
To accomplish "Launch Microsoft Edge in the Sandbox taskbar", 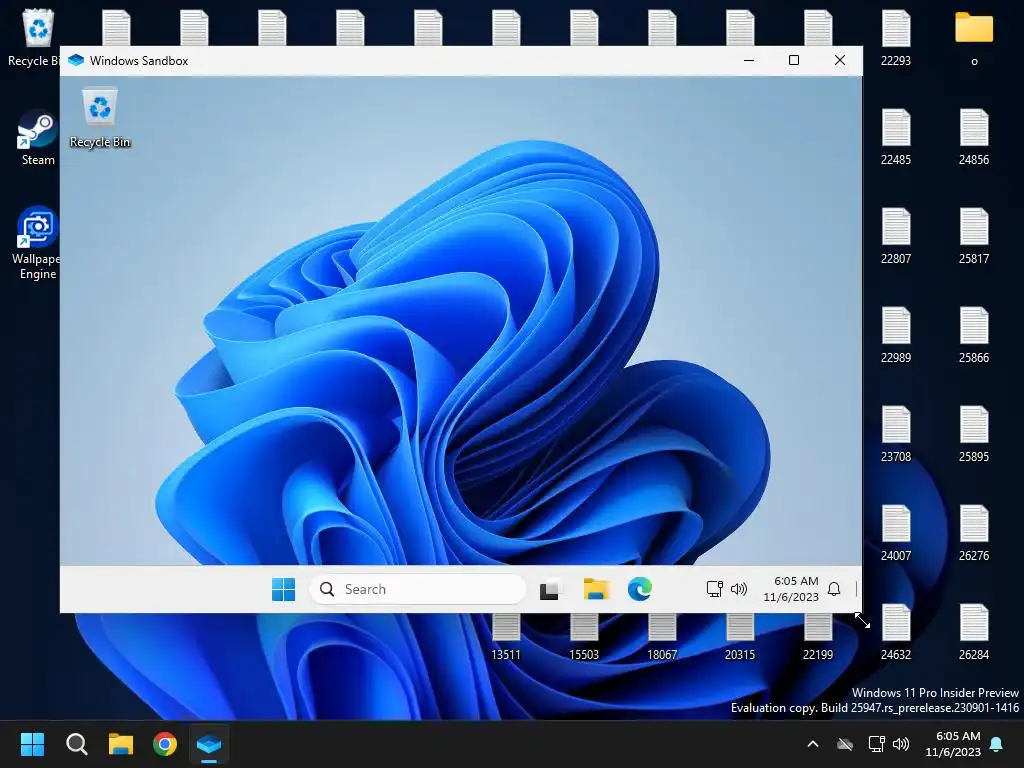I will pyautogui.click(x=640, y=589).
